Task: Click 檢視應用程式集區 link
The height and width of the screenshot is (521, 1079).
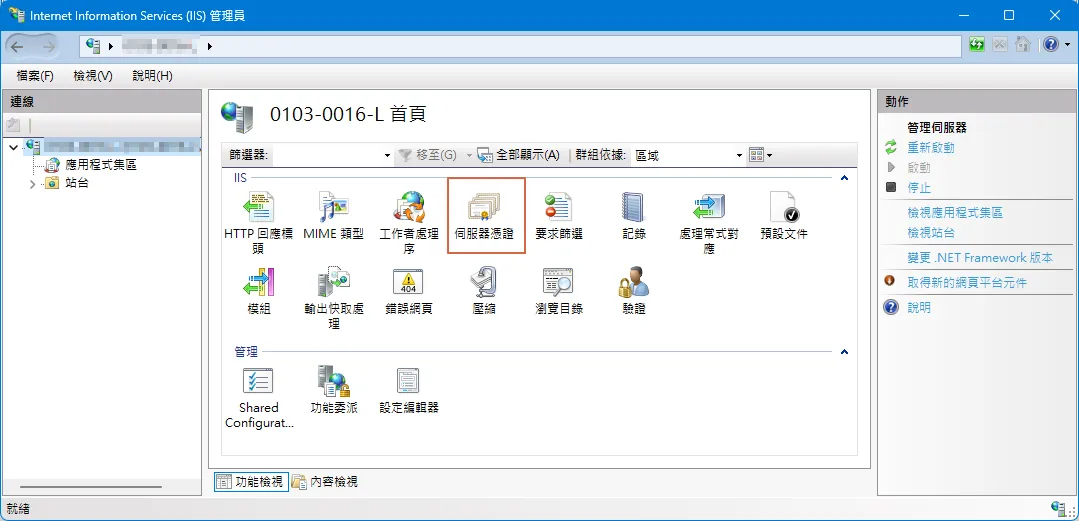Action: 955,213
